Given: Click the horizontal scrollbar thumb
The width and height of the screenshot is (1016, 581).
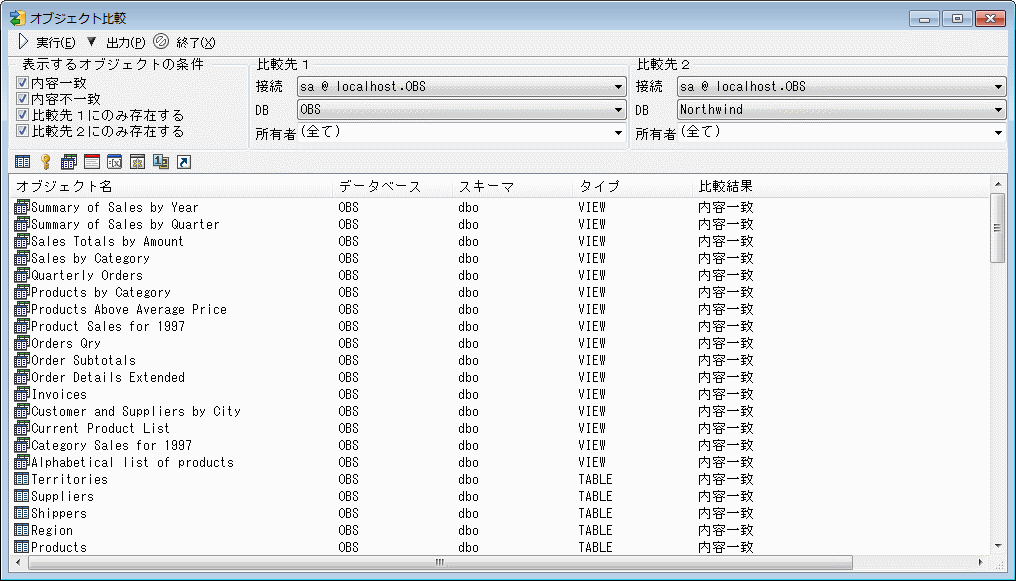Looking at the screenshot, I should pyautogui.click(x=439, y=563).
